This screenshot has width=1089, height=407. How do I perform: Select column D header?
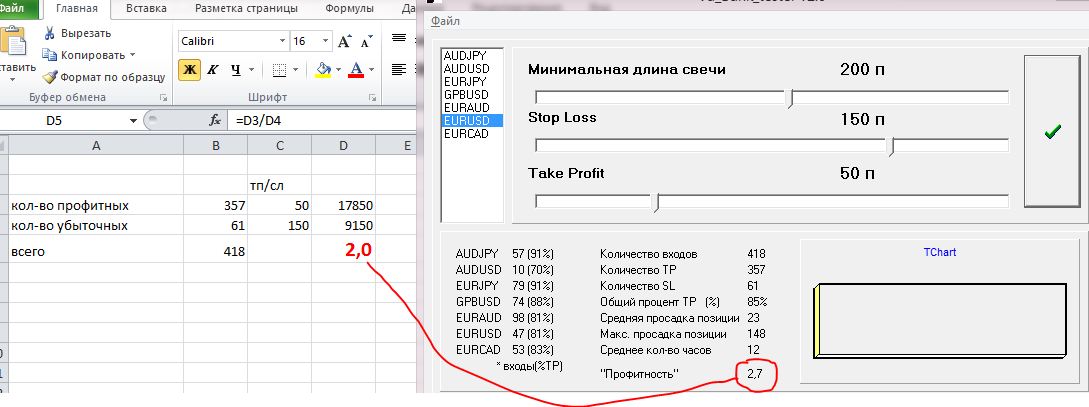click(x=344, y=145)
